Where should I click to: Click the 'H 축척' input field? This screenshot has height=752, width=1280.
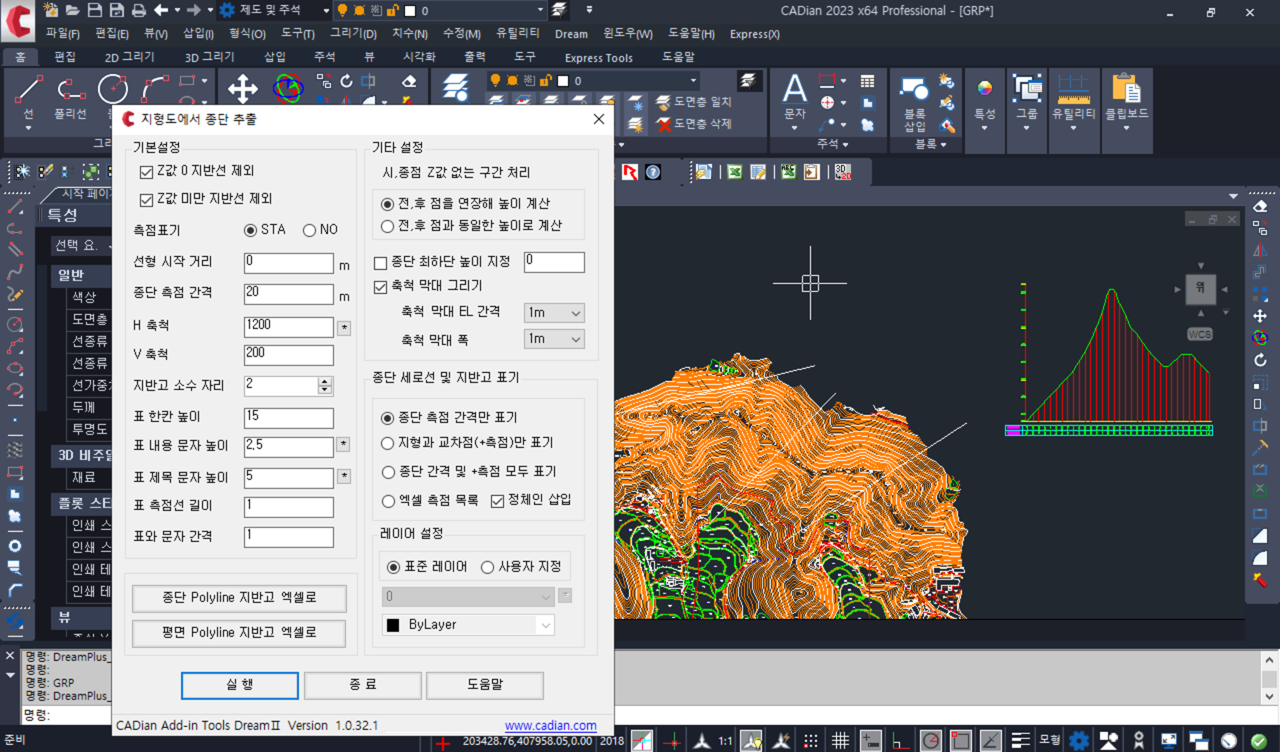point(288,327)
